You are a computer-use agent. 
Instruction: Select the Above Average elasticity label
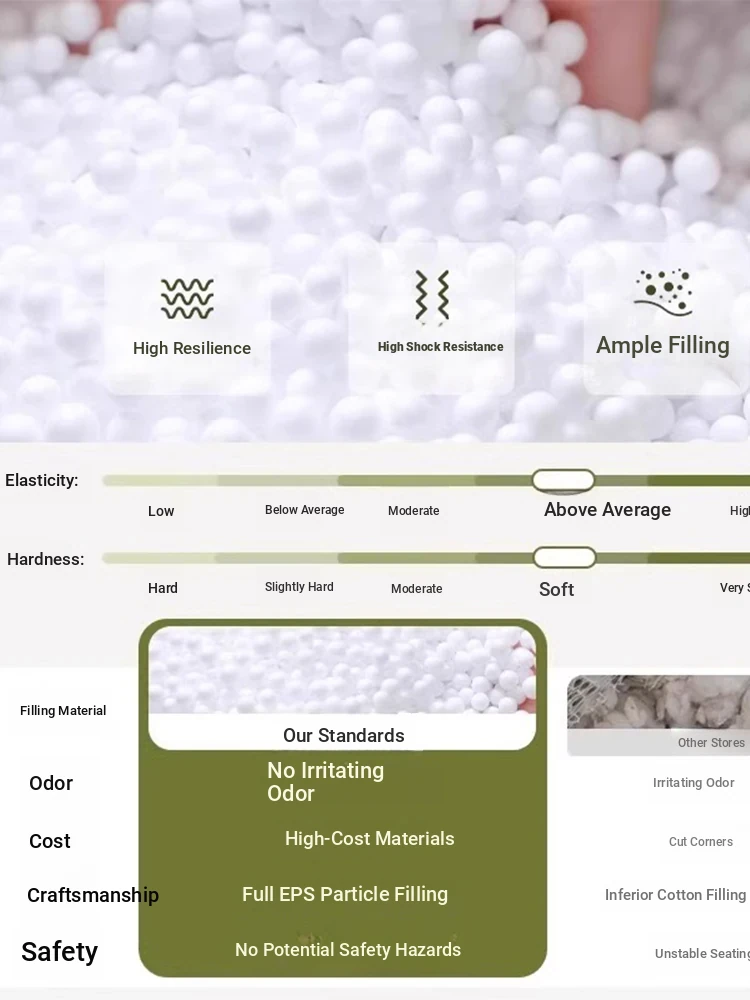click(x=607, y=510)
